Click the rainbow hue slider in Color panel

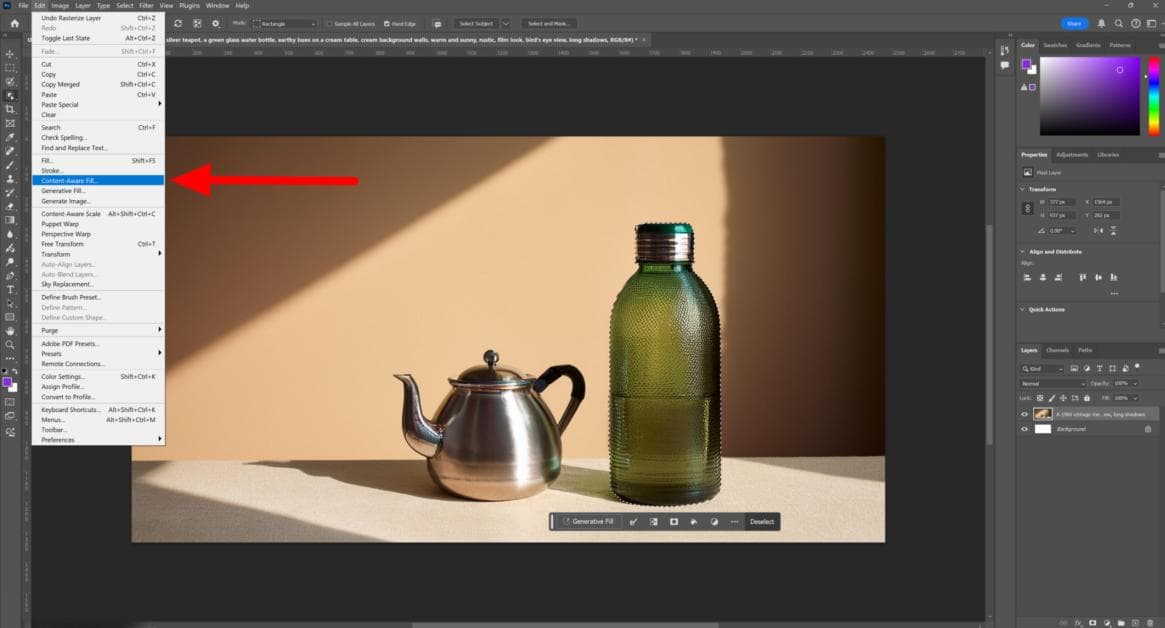(x=1154, y=97)
